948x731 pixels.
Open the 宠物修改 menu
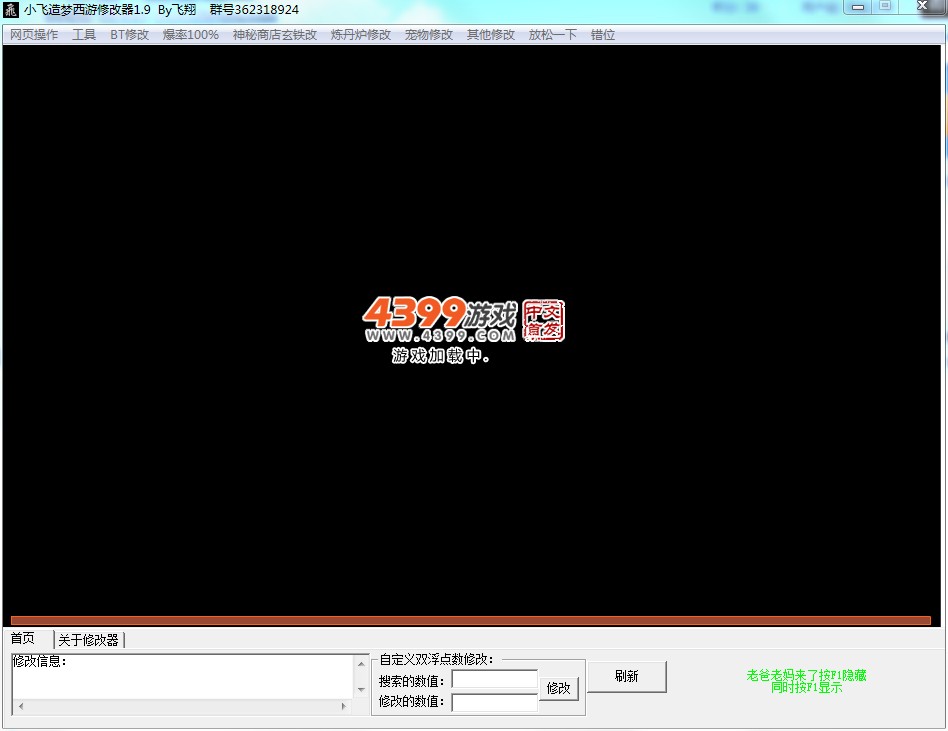coord(429,35)
